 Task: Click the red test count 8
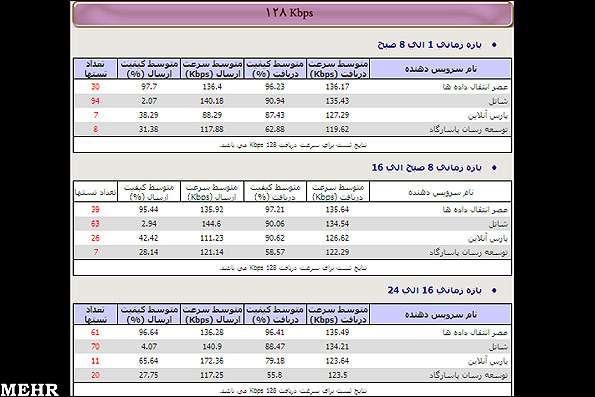96,129
